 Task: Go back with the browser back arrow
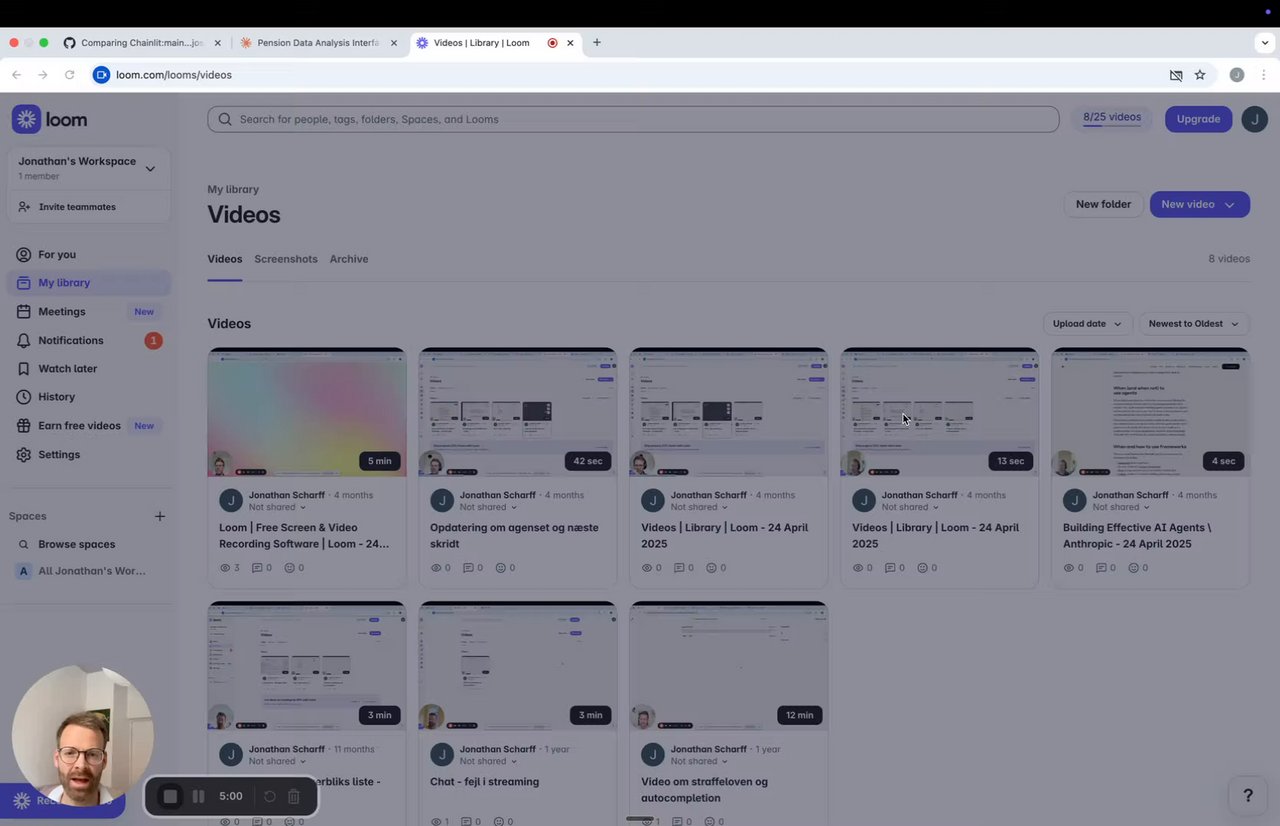tap(16, 75)
